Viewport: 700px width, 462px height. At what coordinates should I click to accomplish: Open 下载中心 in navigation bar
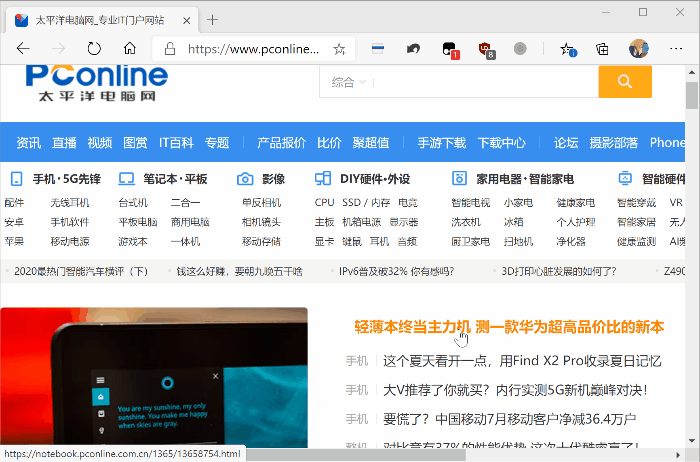[x=501, y=142]
